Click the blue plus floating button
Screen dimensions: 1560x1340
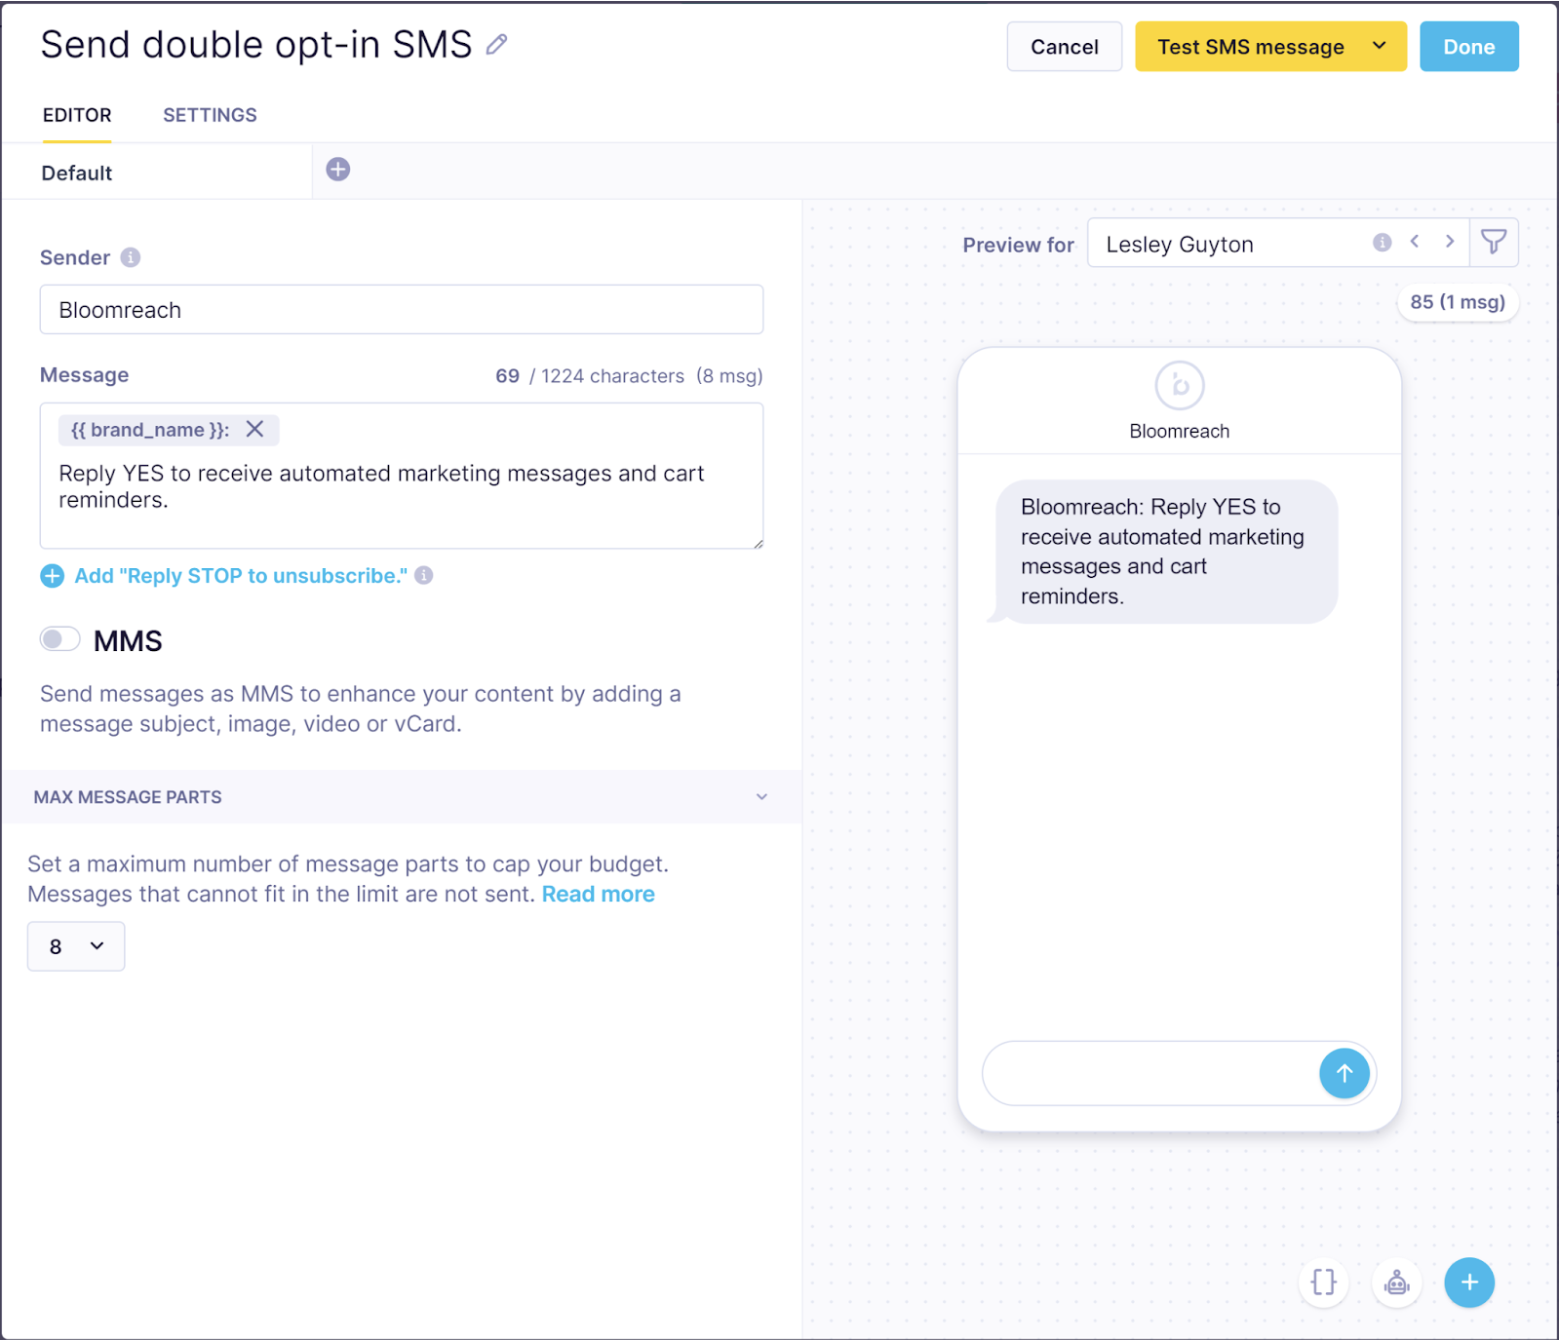pos(1469,1282)
